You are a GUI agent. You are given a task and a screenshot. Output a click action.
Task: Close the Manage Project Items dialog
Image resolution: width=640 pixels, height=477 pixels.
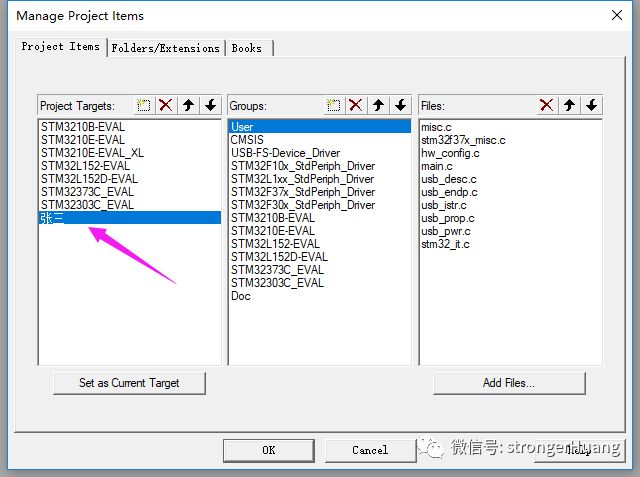click(617, 16)
